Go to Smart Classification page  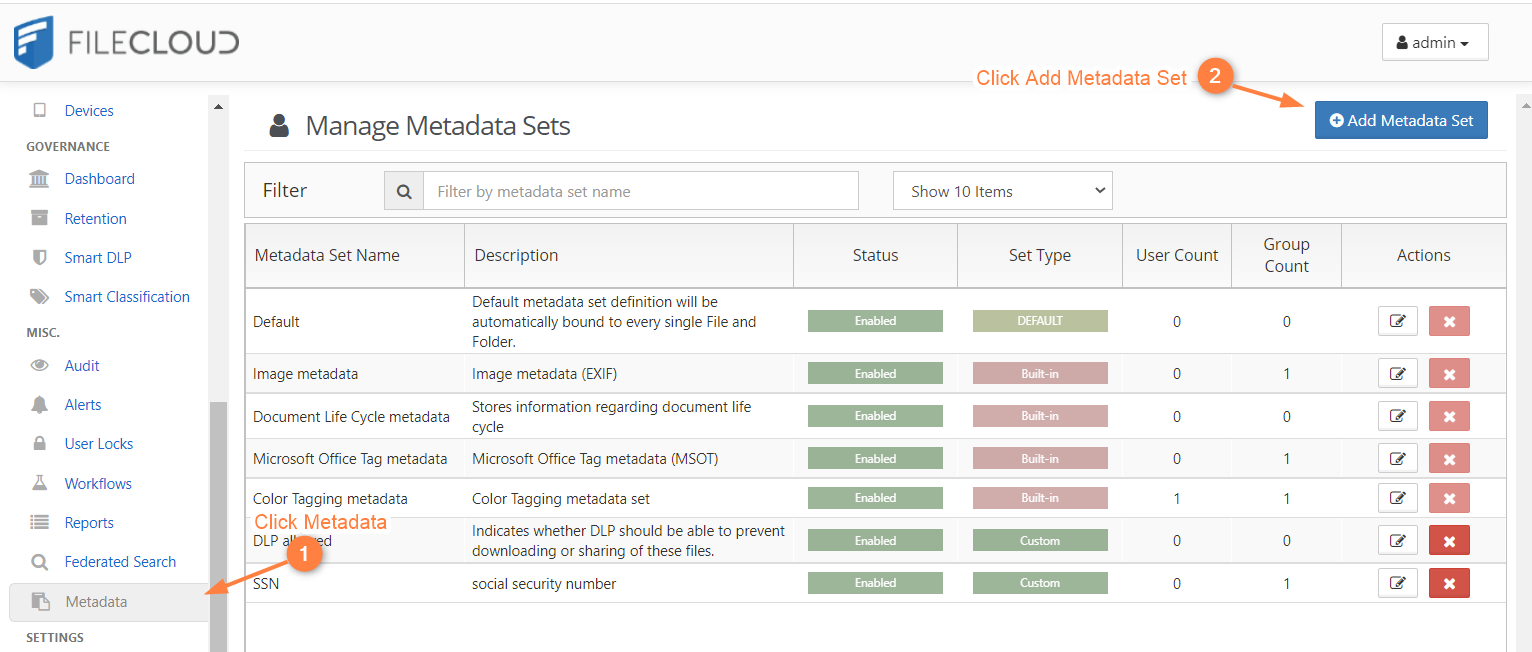[x=127, y=297]
